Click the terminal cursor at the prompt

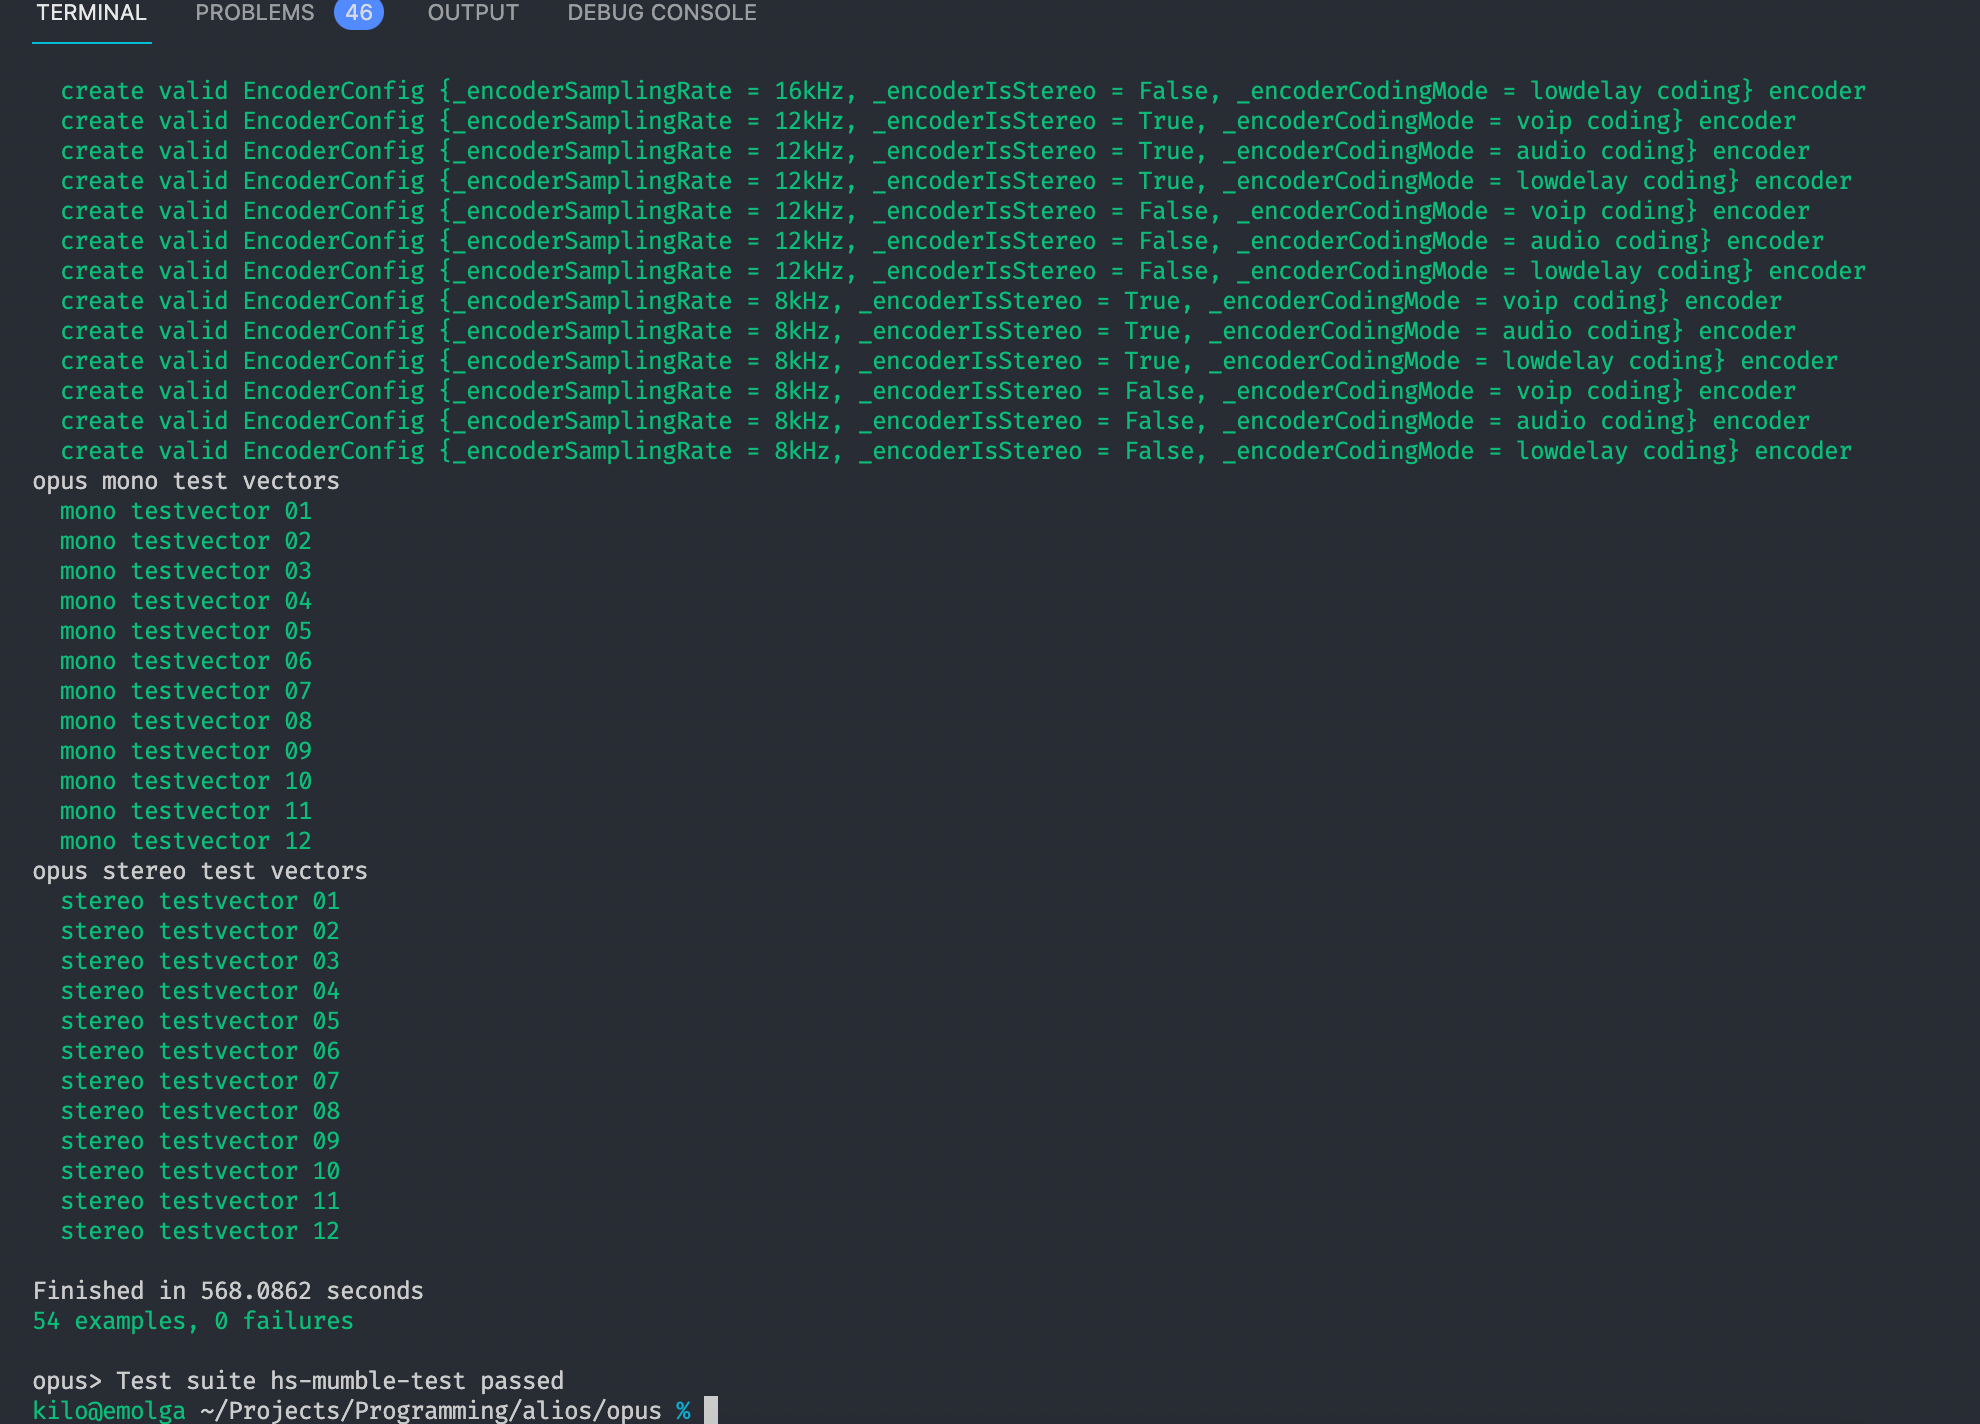coord(711,1410)
